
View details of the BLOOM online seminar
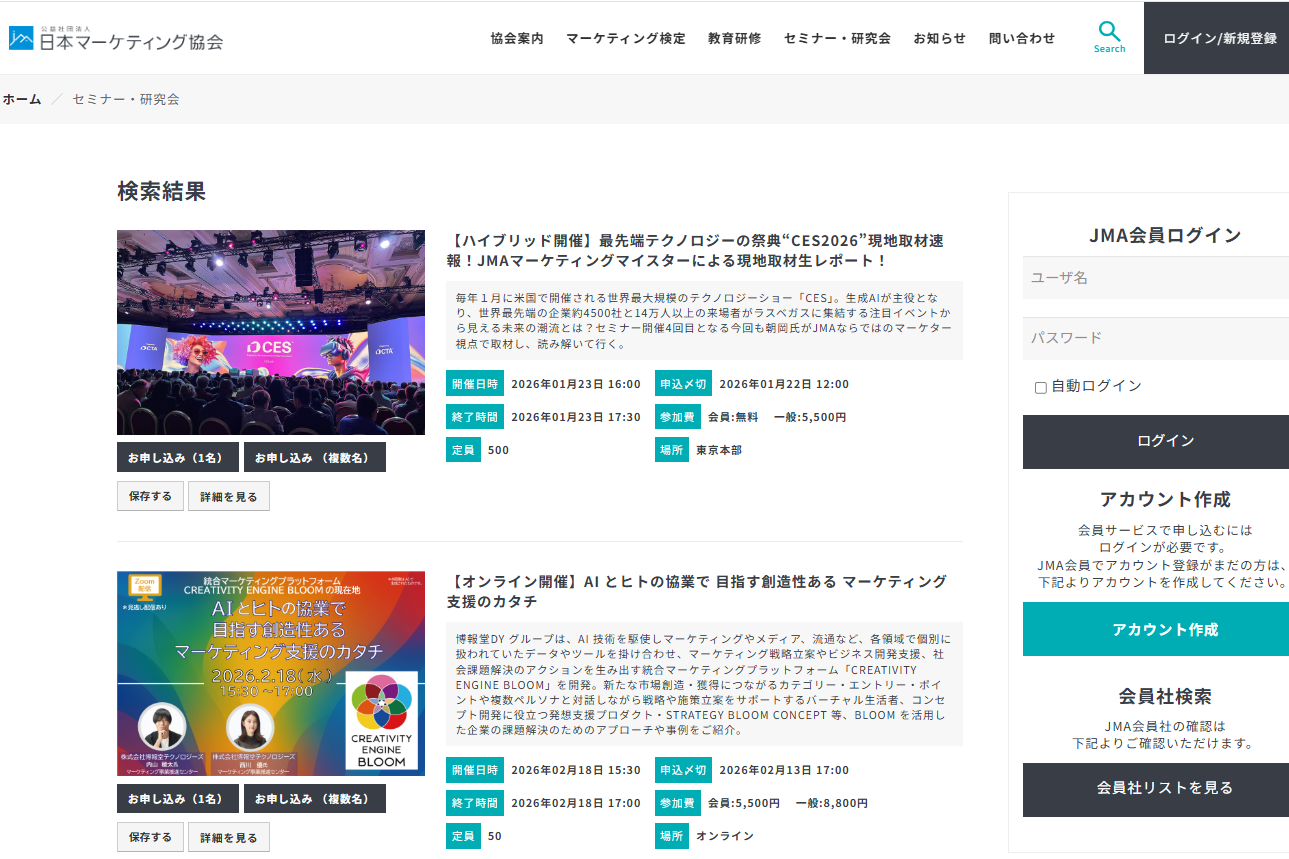[229, 837]
